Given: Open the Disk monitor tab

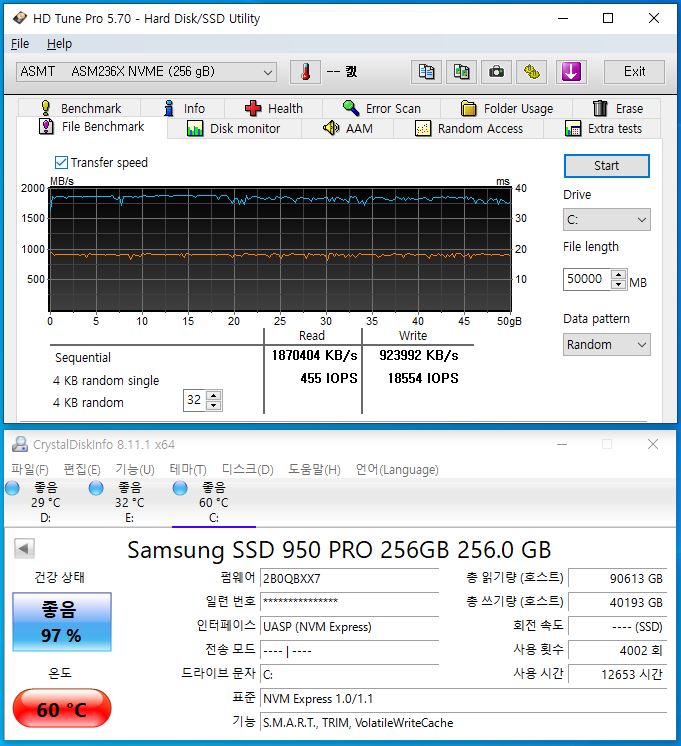Looking at the screenshot, I should 234,128.
